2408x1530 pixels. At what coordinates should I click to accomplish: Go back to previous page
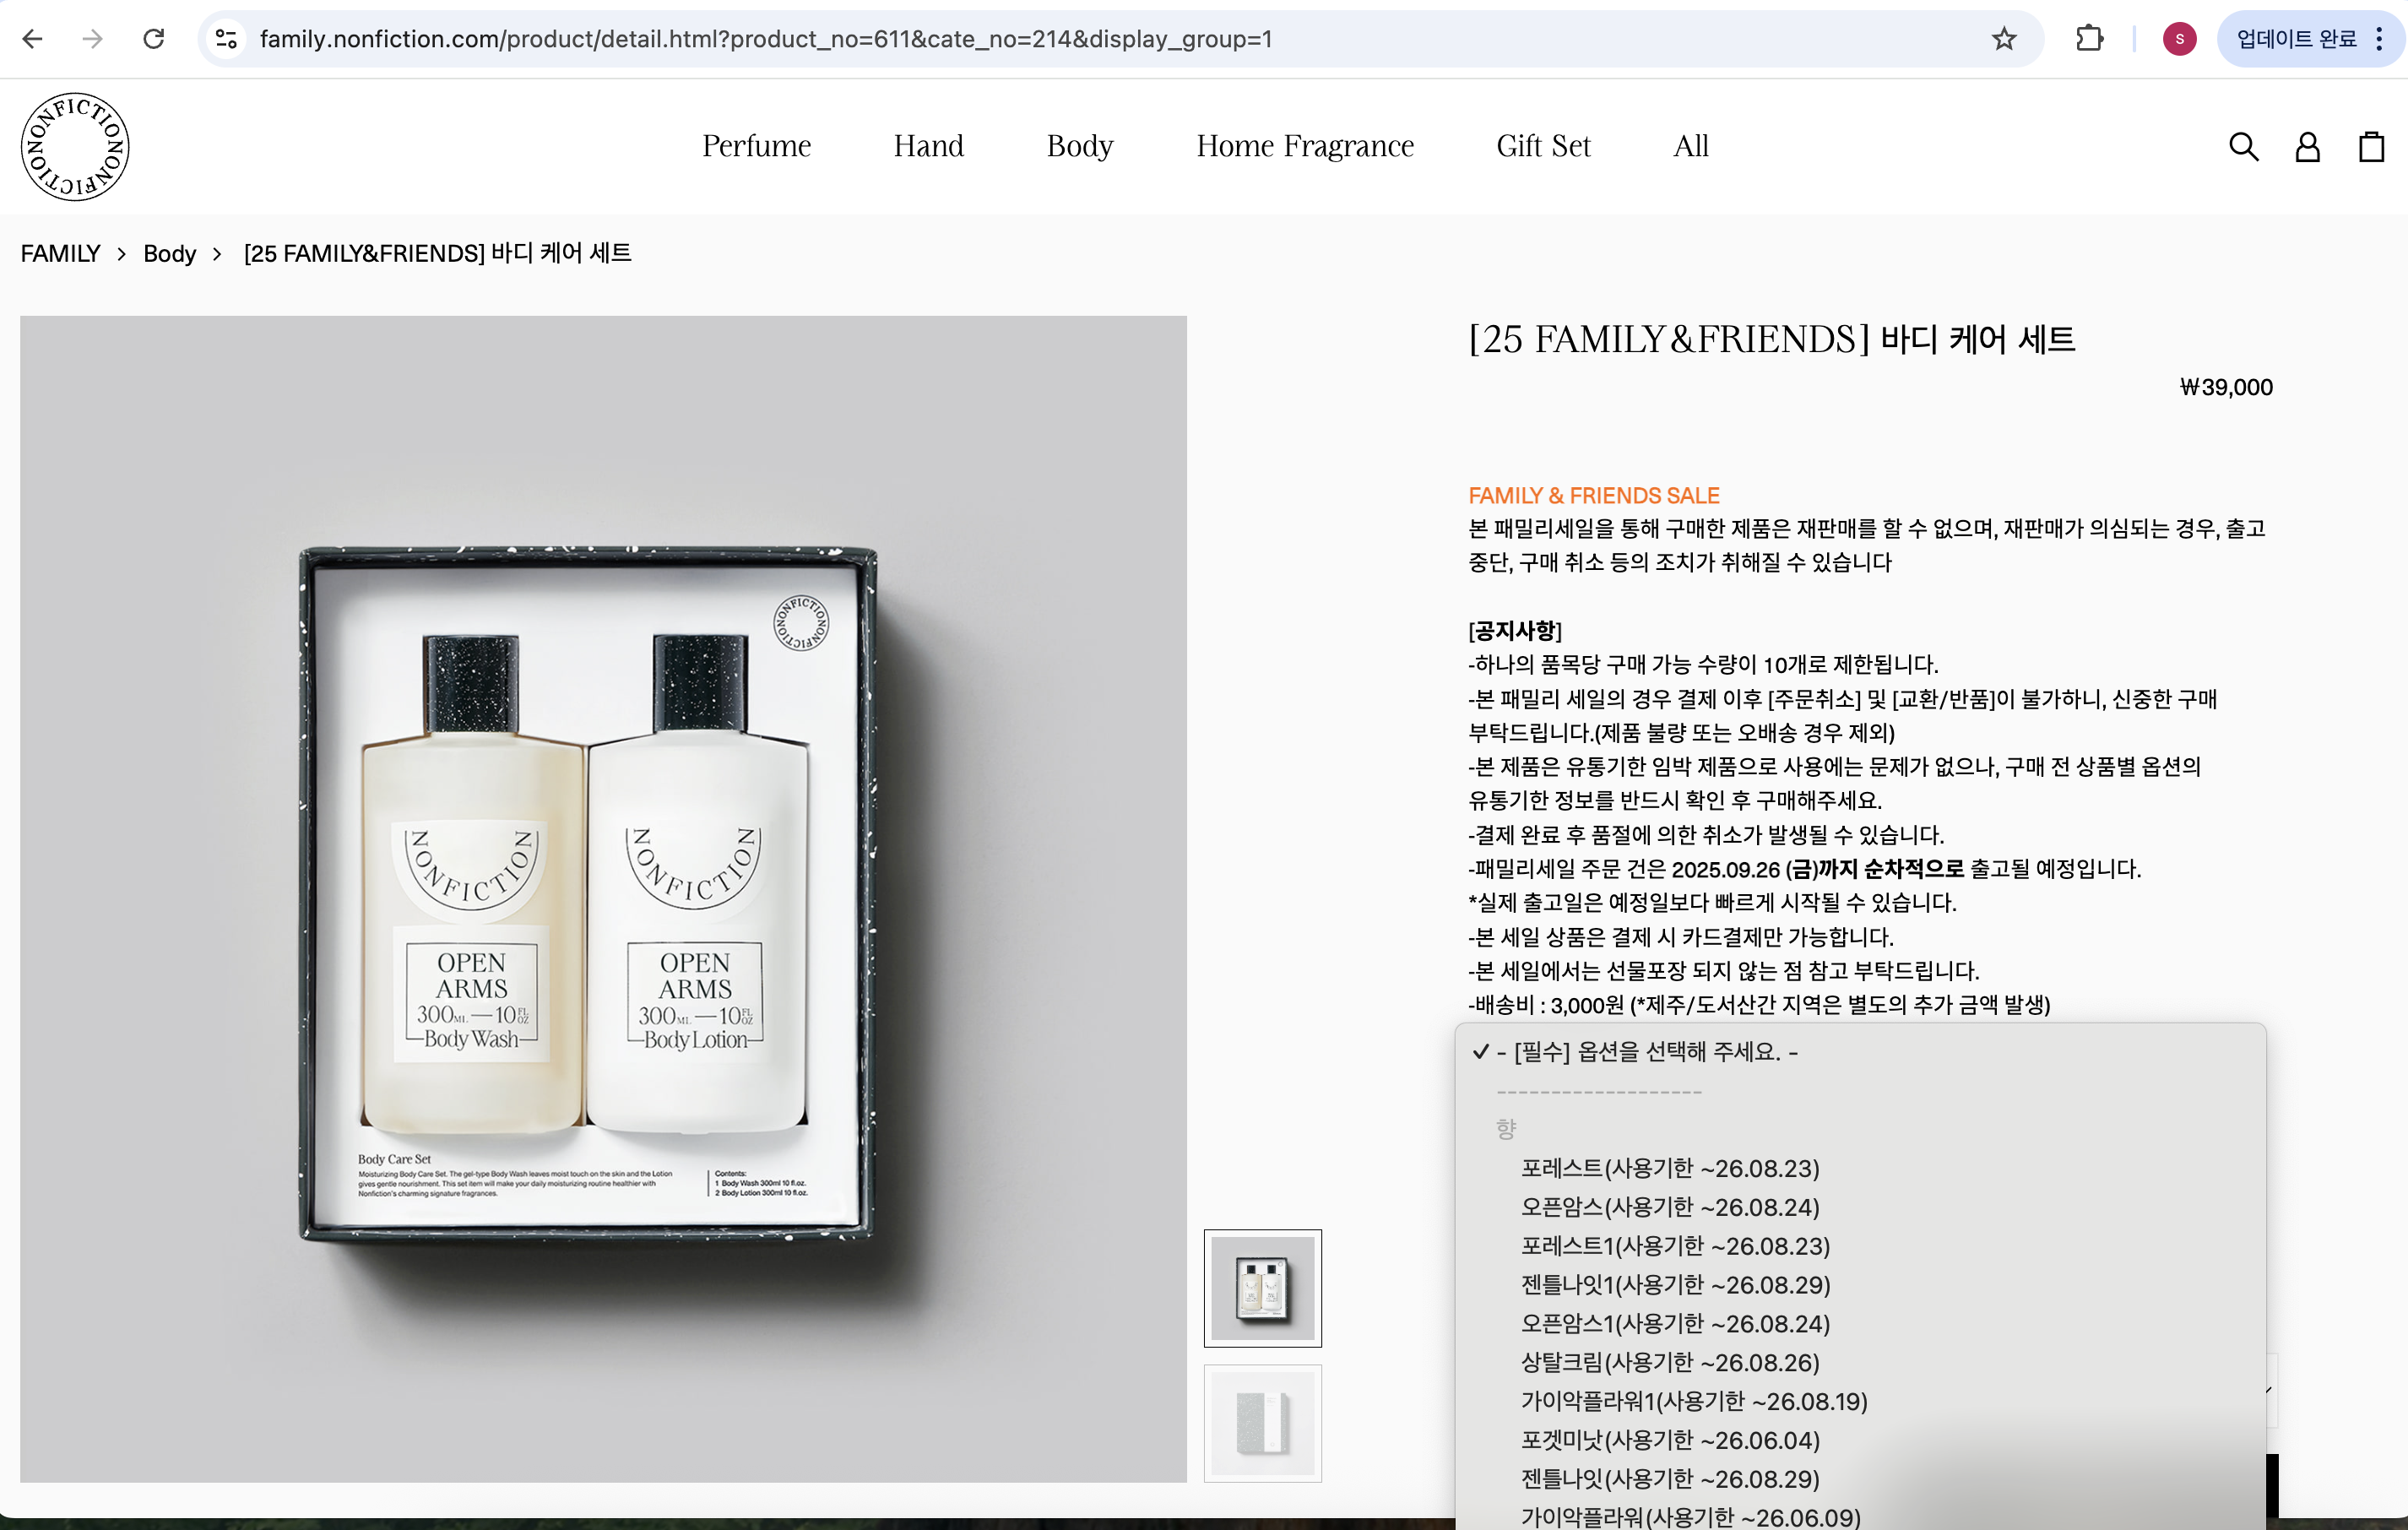tap(33, 39)
